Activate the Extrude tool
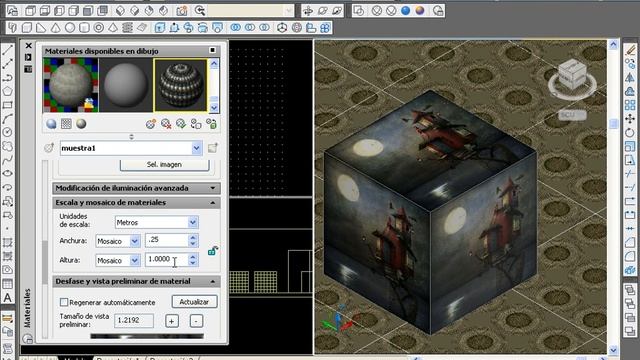 coord(160,27)
